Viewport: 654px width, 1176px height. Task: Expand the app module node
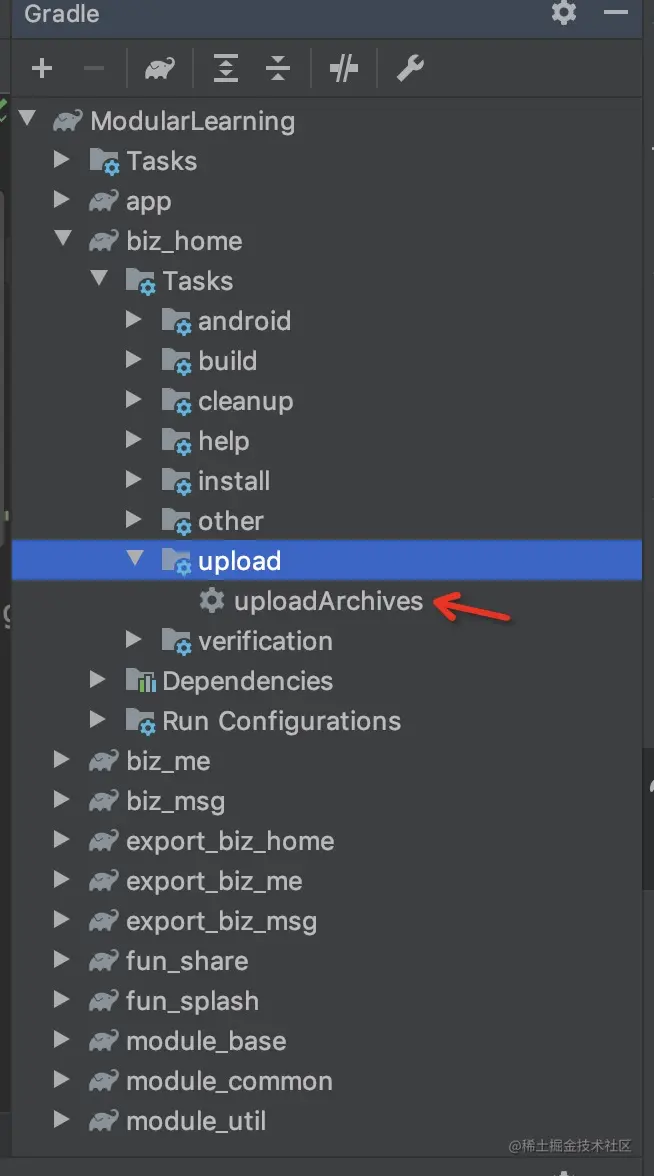coord(62,200)
